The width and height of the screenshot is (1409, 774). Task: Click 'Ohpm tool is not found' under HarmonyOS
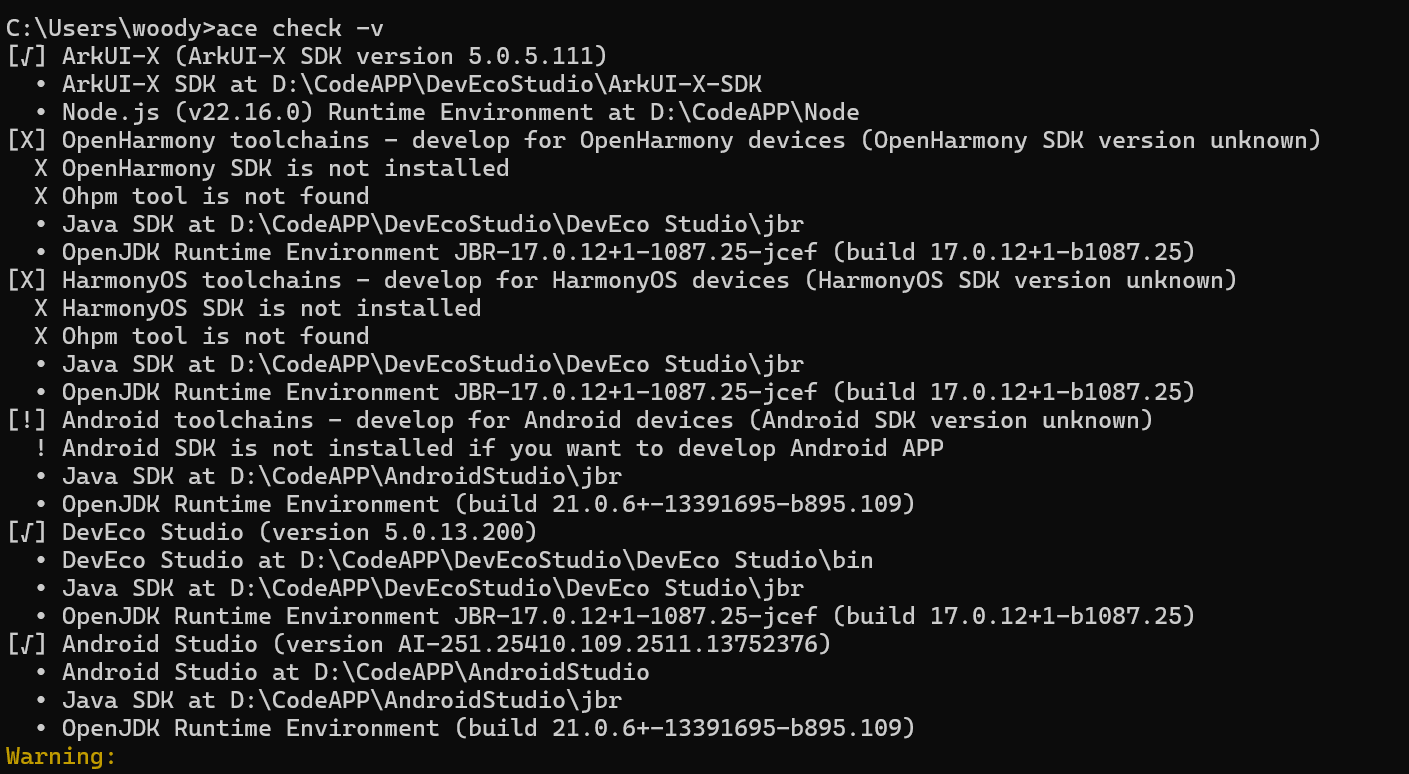pyautogui.click(x=215, y=336)
